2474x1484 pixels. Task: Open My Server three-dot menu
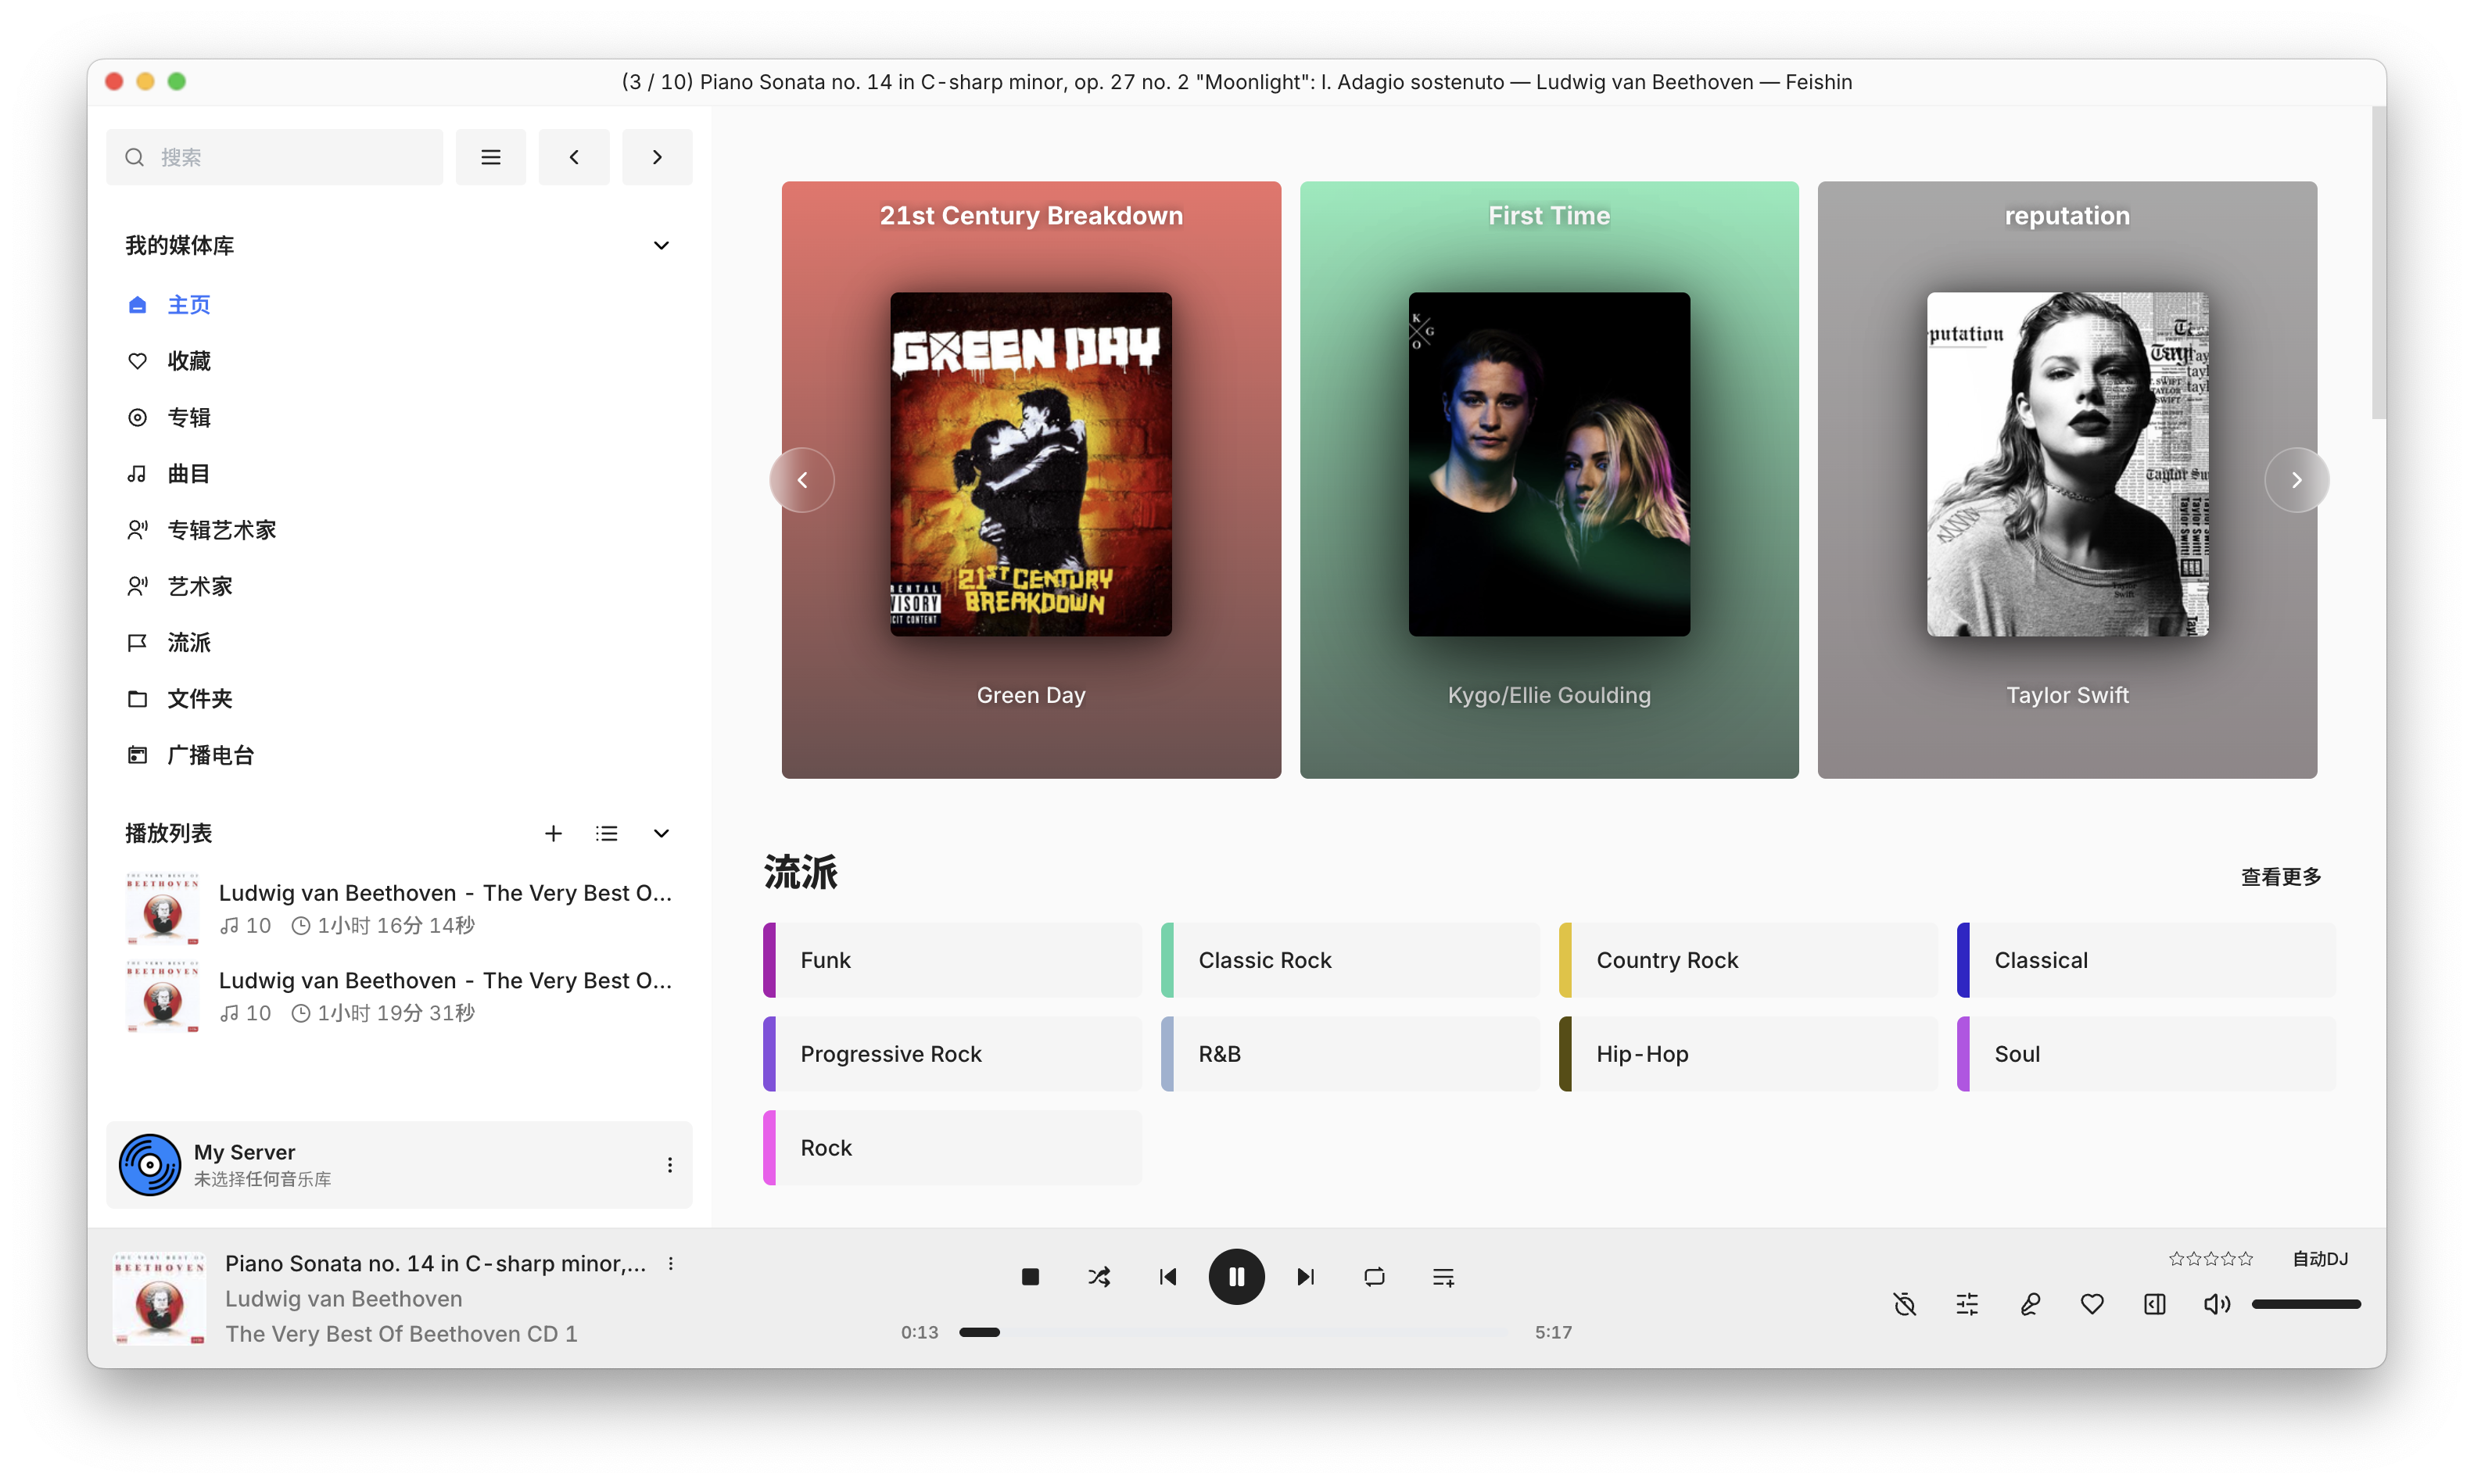tap(669, 1165)
